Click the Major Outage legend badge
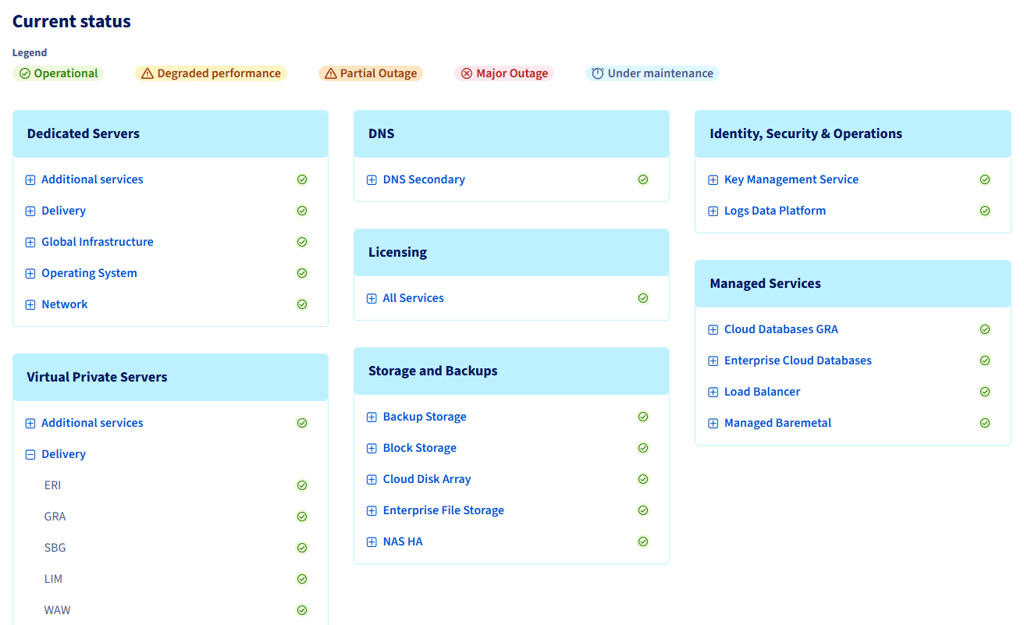 [x=504, y=73]
